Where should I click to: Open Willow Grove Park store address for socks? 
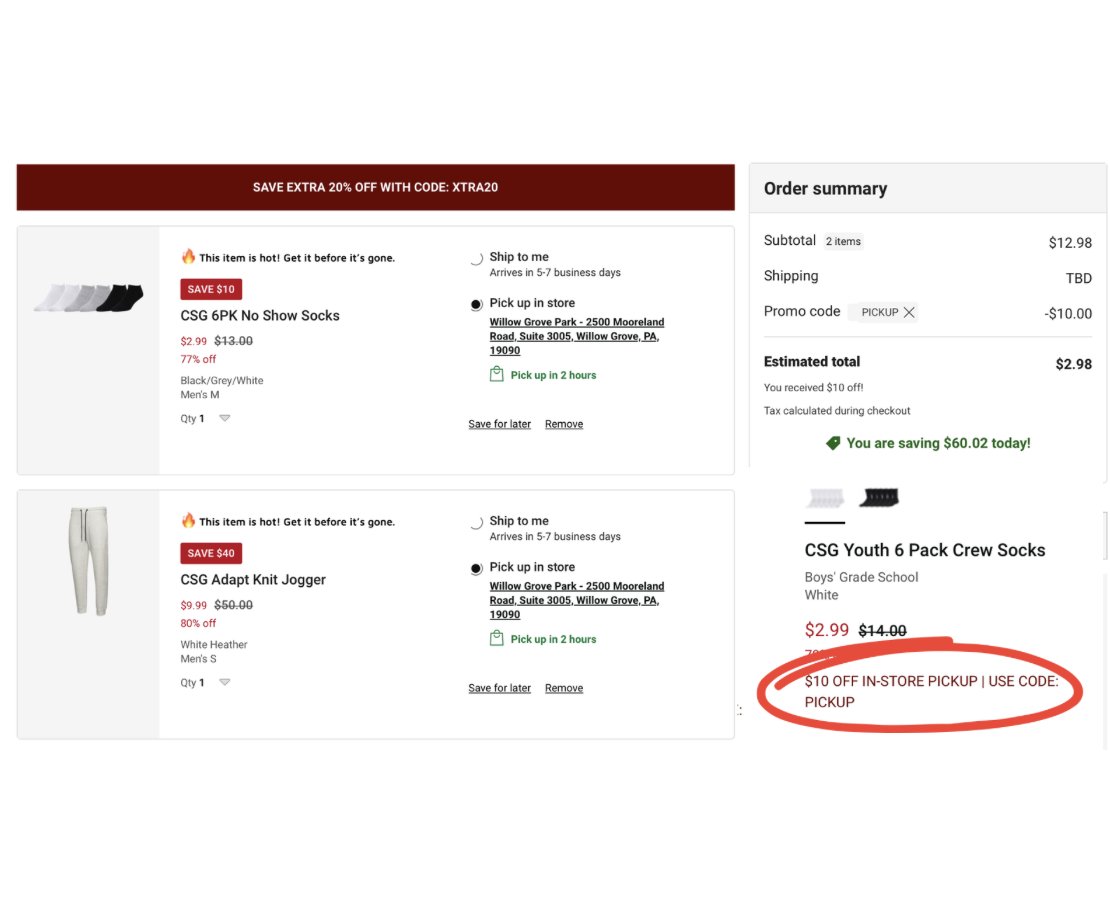(x=576, y=336)
